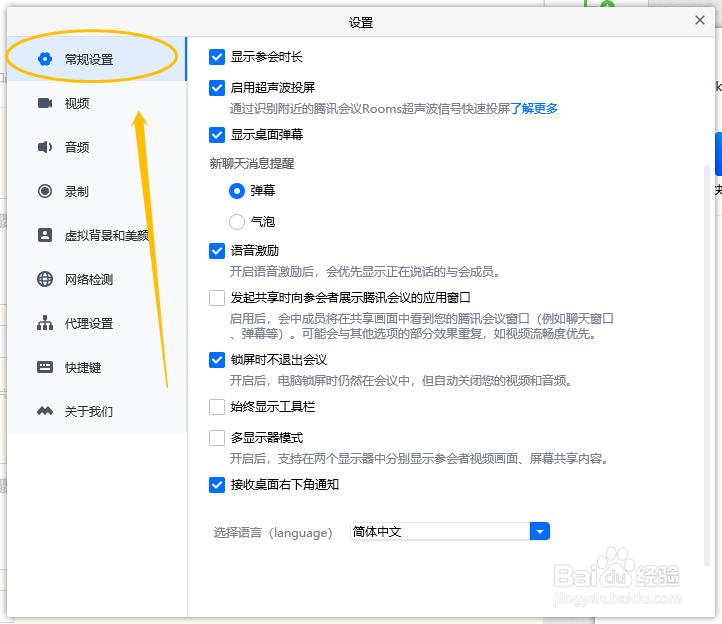Click the 了解更多 link

534,109
